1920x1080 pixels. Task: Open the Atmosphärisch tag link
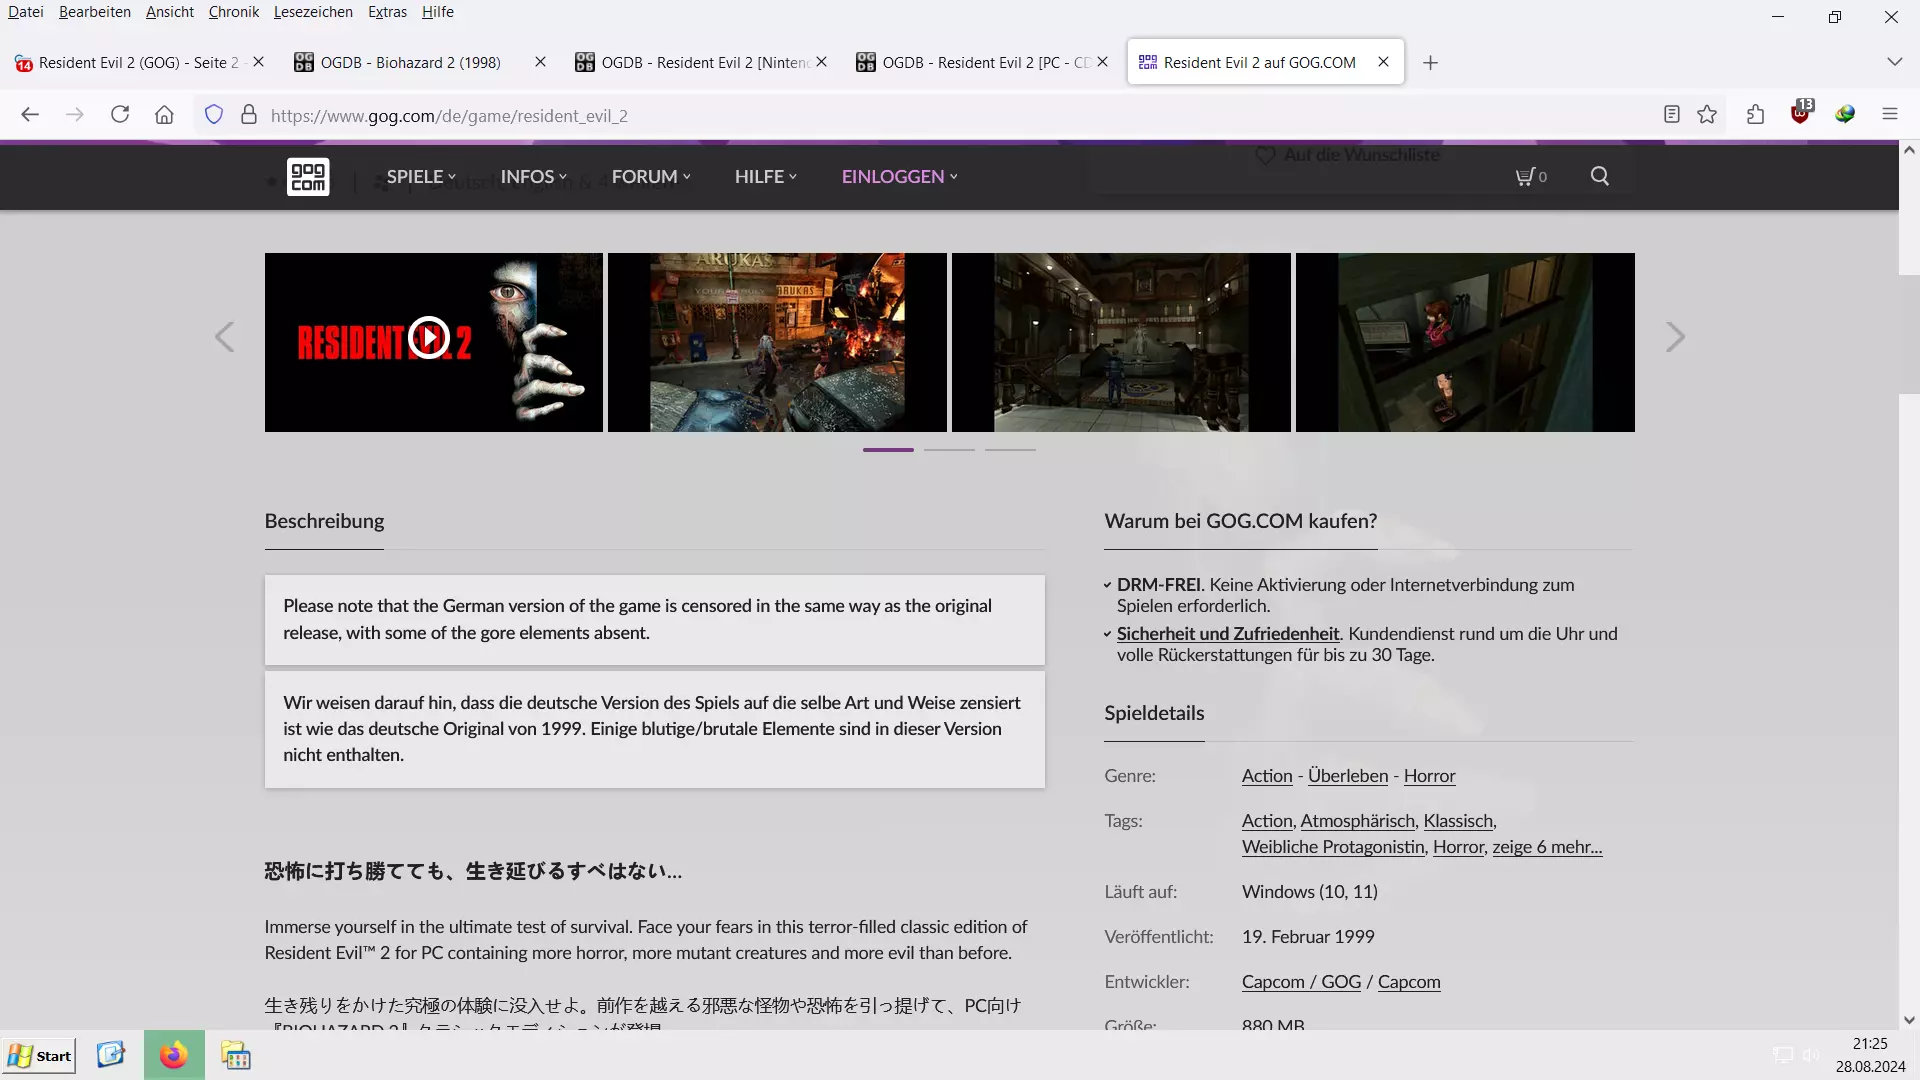[x=1358, y=821]
